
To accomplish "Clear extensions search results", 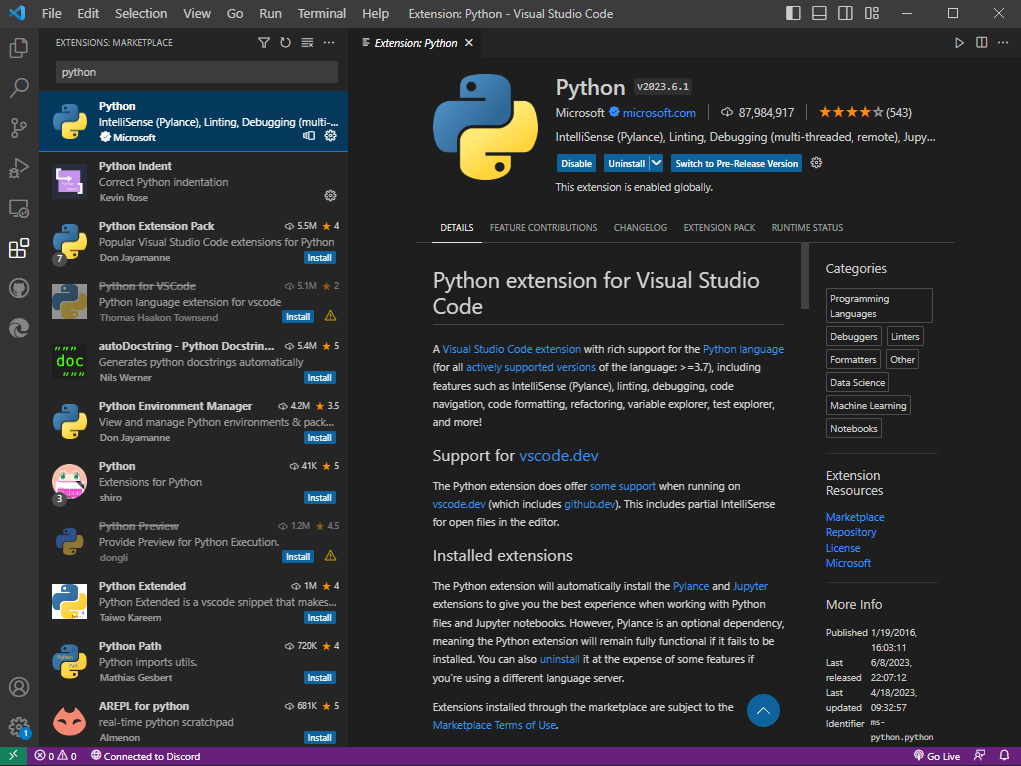I will tap(307, 42).
